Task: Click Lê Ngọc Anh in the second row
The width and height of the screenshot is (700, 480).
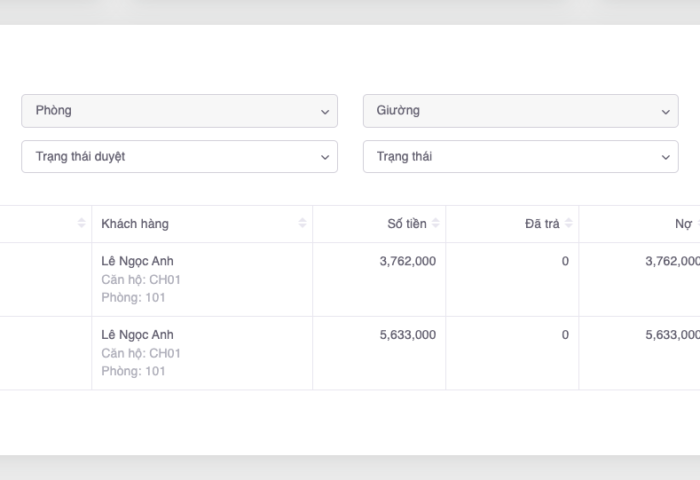Action: point(137,335)
